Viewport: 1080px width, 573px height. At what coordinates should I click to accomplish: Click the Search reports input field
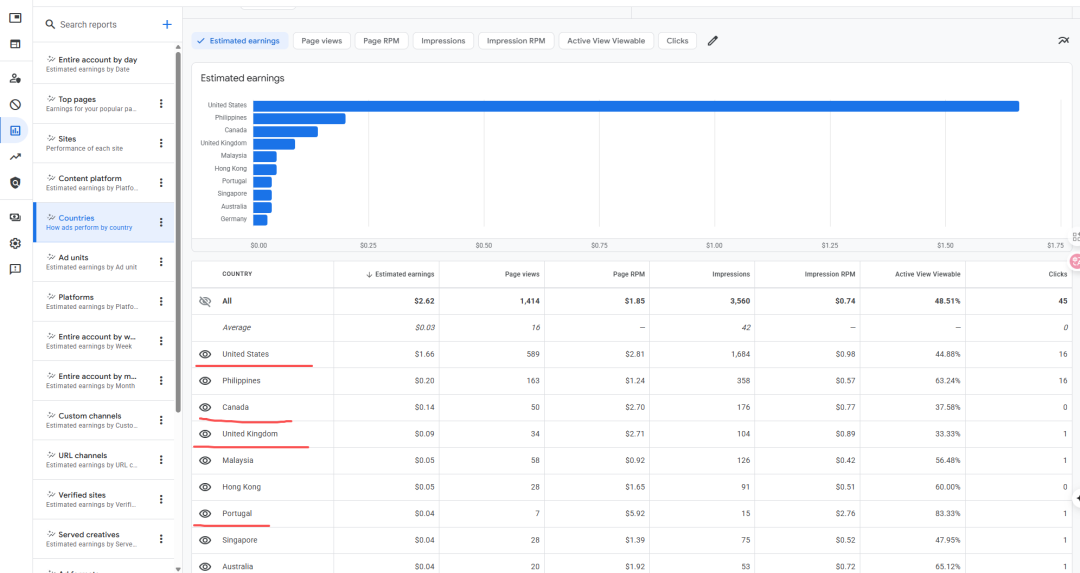click(x=100, y=24)
